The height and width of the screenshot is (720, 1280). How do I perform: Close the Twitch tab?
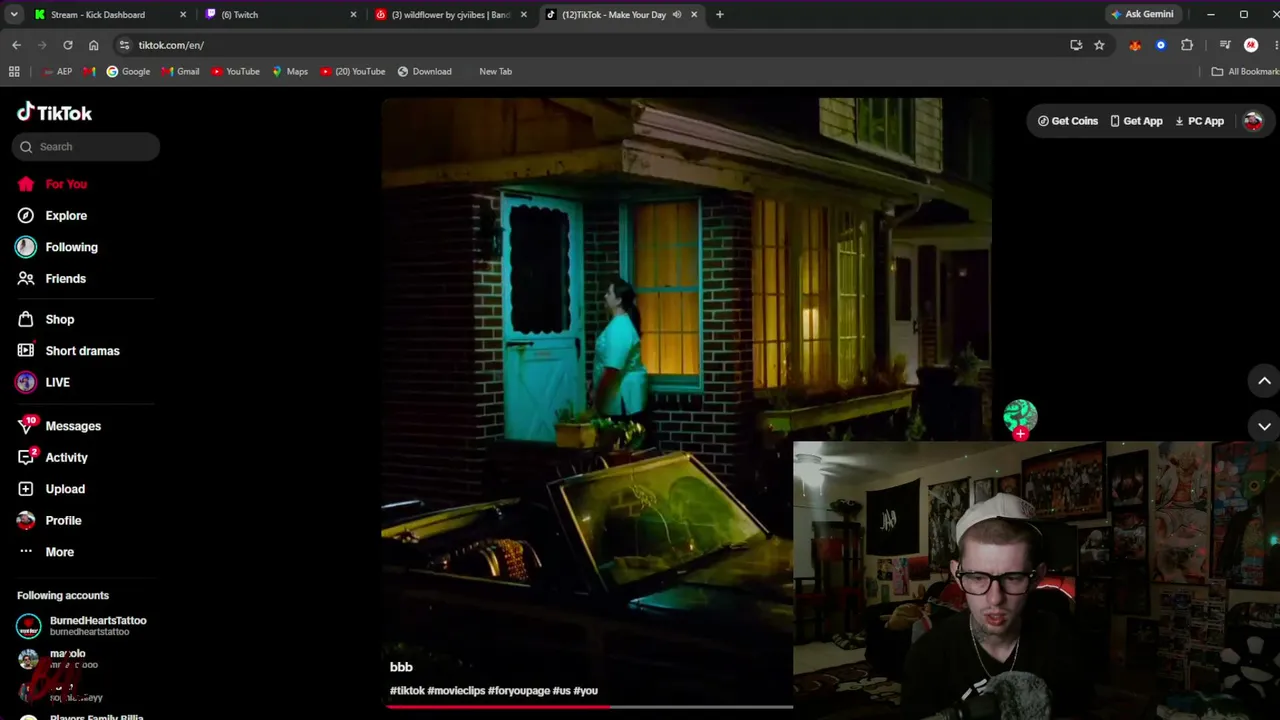coord(354,15)
